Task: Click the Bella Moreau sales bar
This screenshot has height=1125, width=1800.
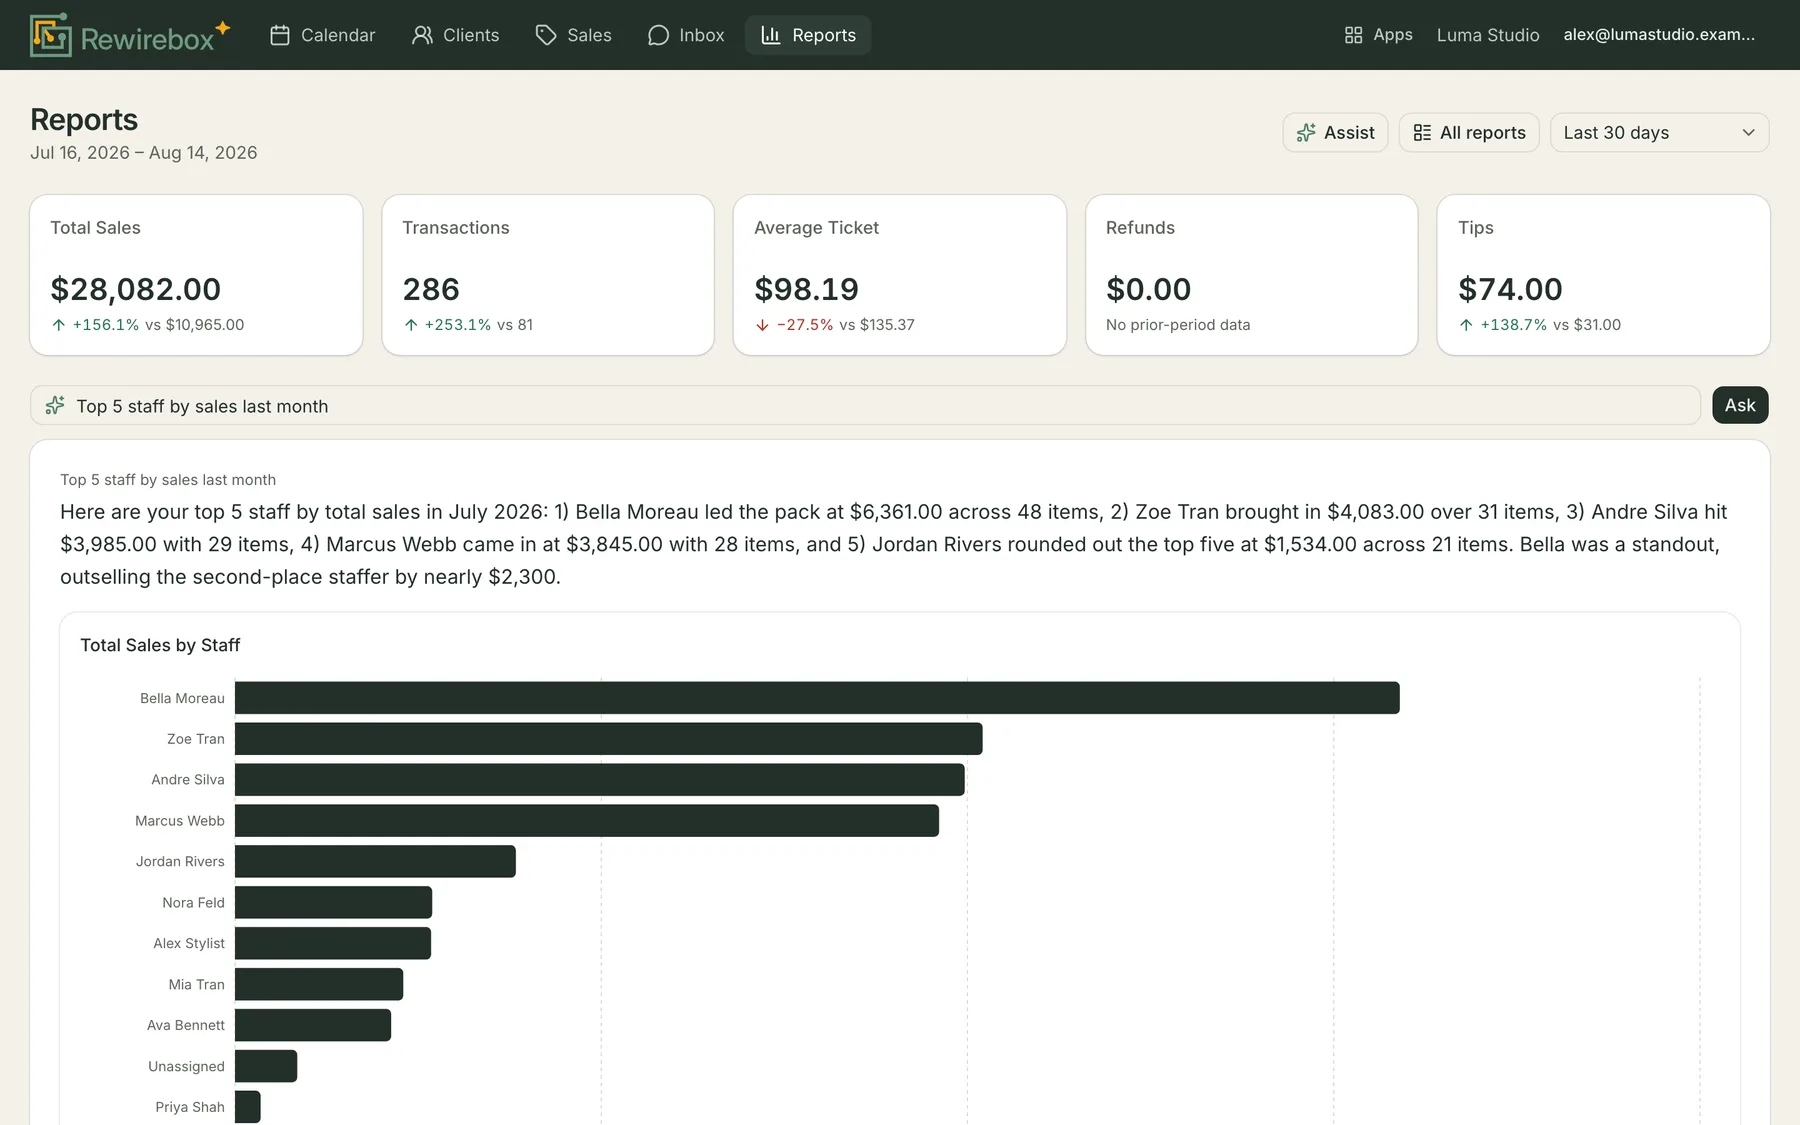Action: click(x=817, y=698)
